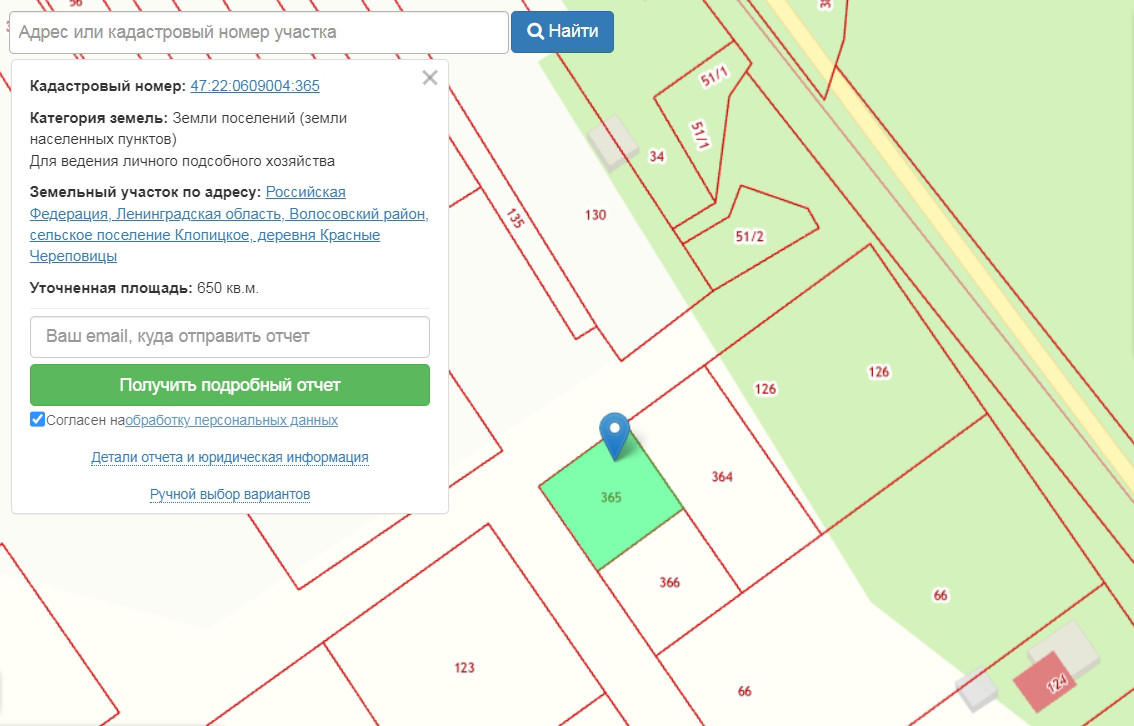Screen dimensions: 1134x726
Task: Toggle the personal data consent checkbox
Action: click(x=38, y=419)
